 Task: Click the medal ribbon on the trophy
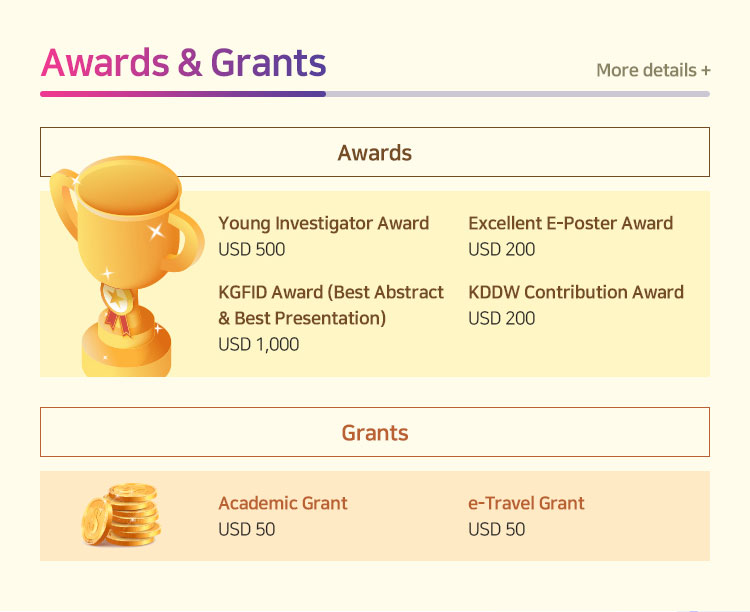pos(117,306)
